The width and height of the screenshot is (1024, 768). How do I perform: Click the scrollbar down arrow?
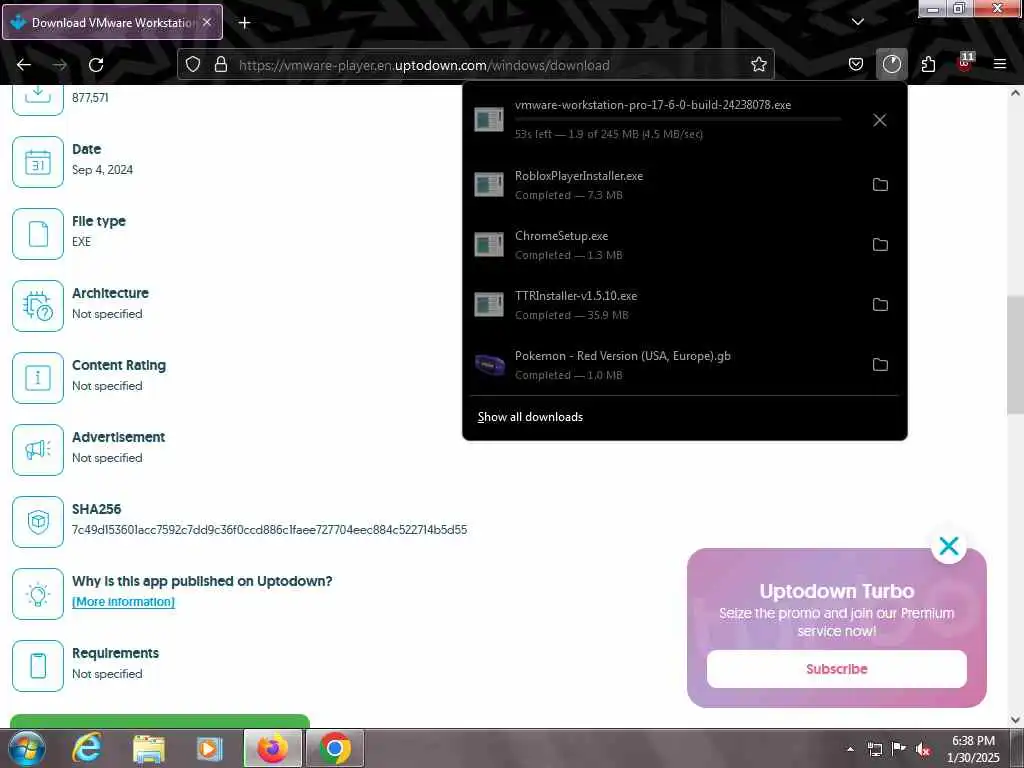(1015, 720)
